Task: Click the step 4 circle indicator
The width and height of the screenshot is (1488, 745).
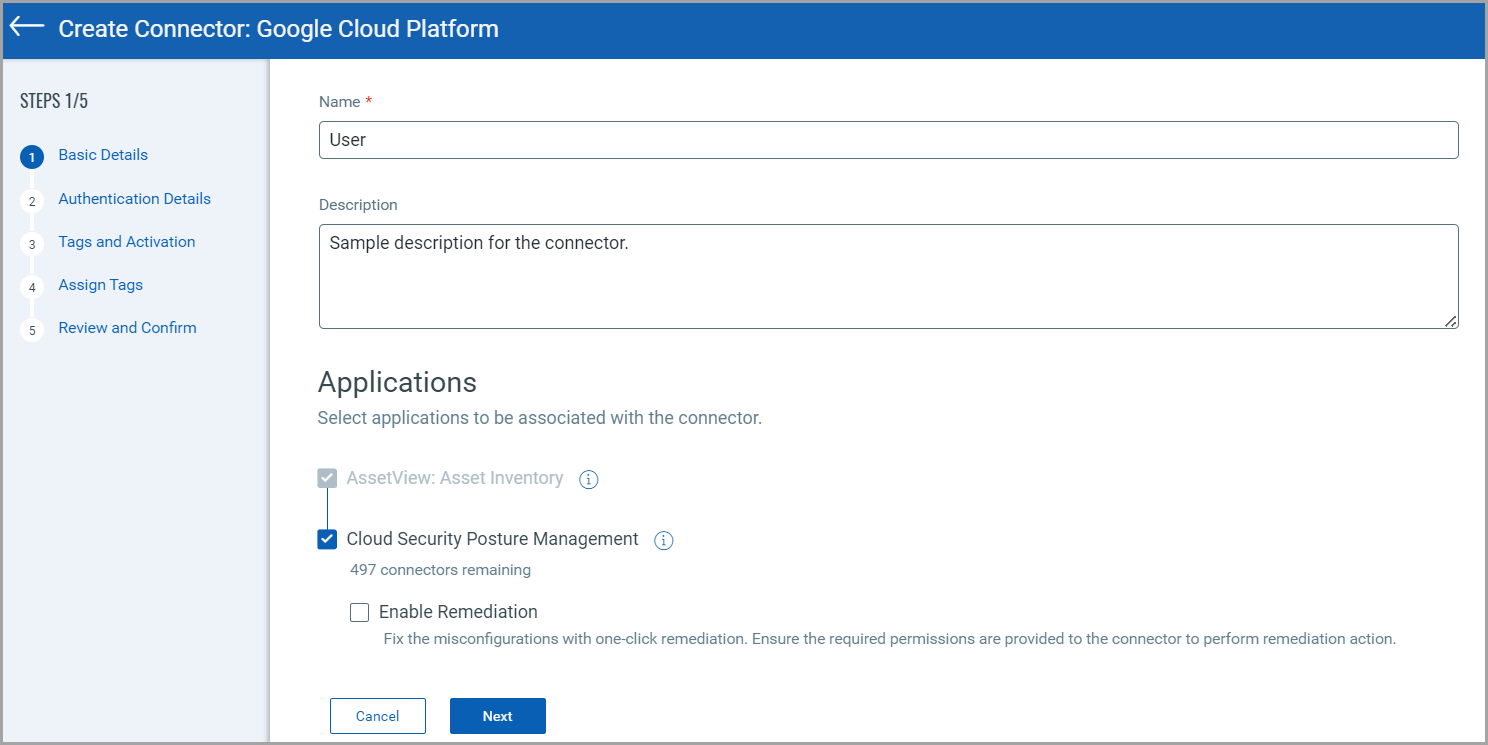Action: click(31, 286)
